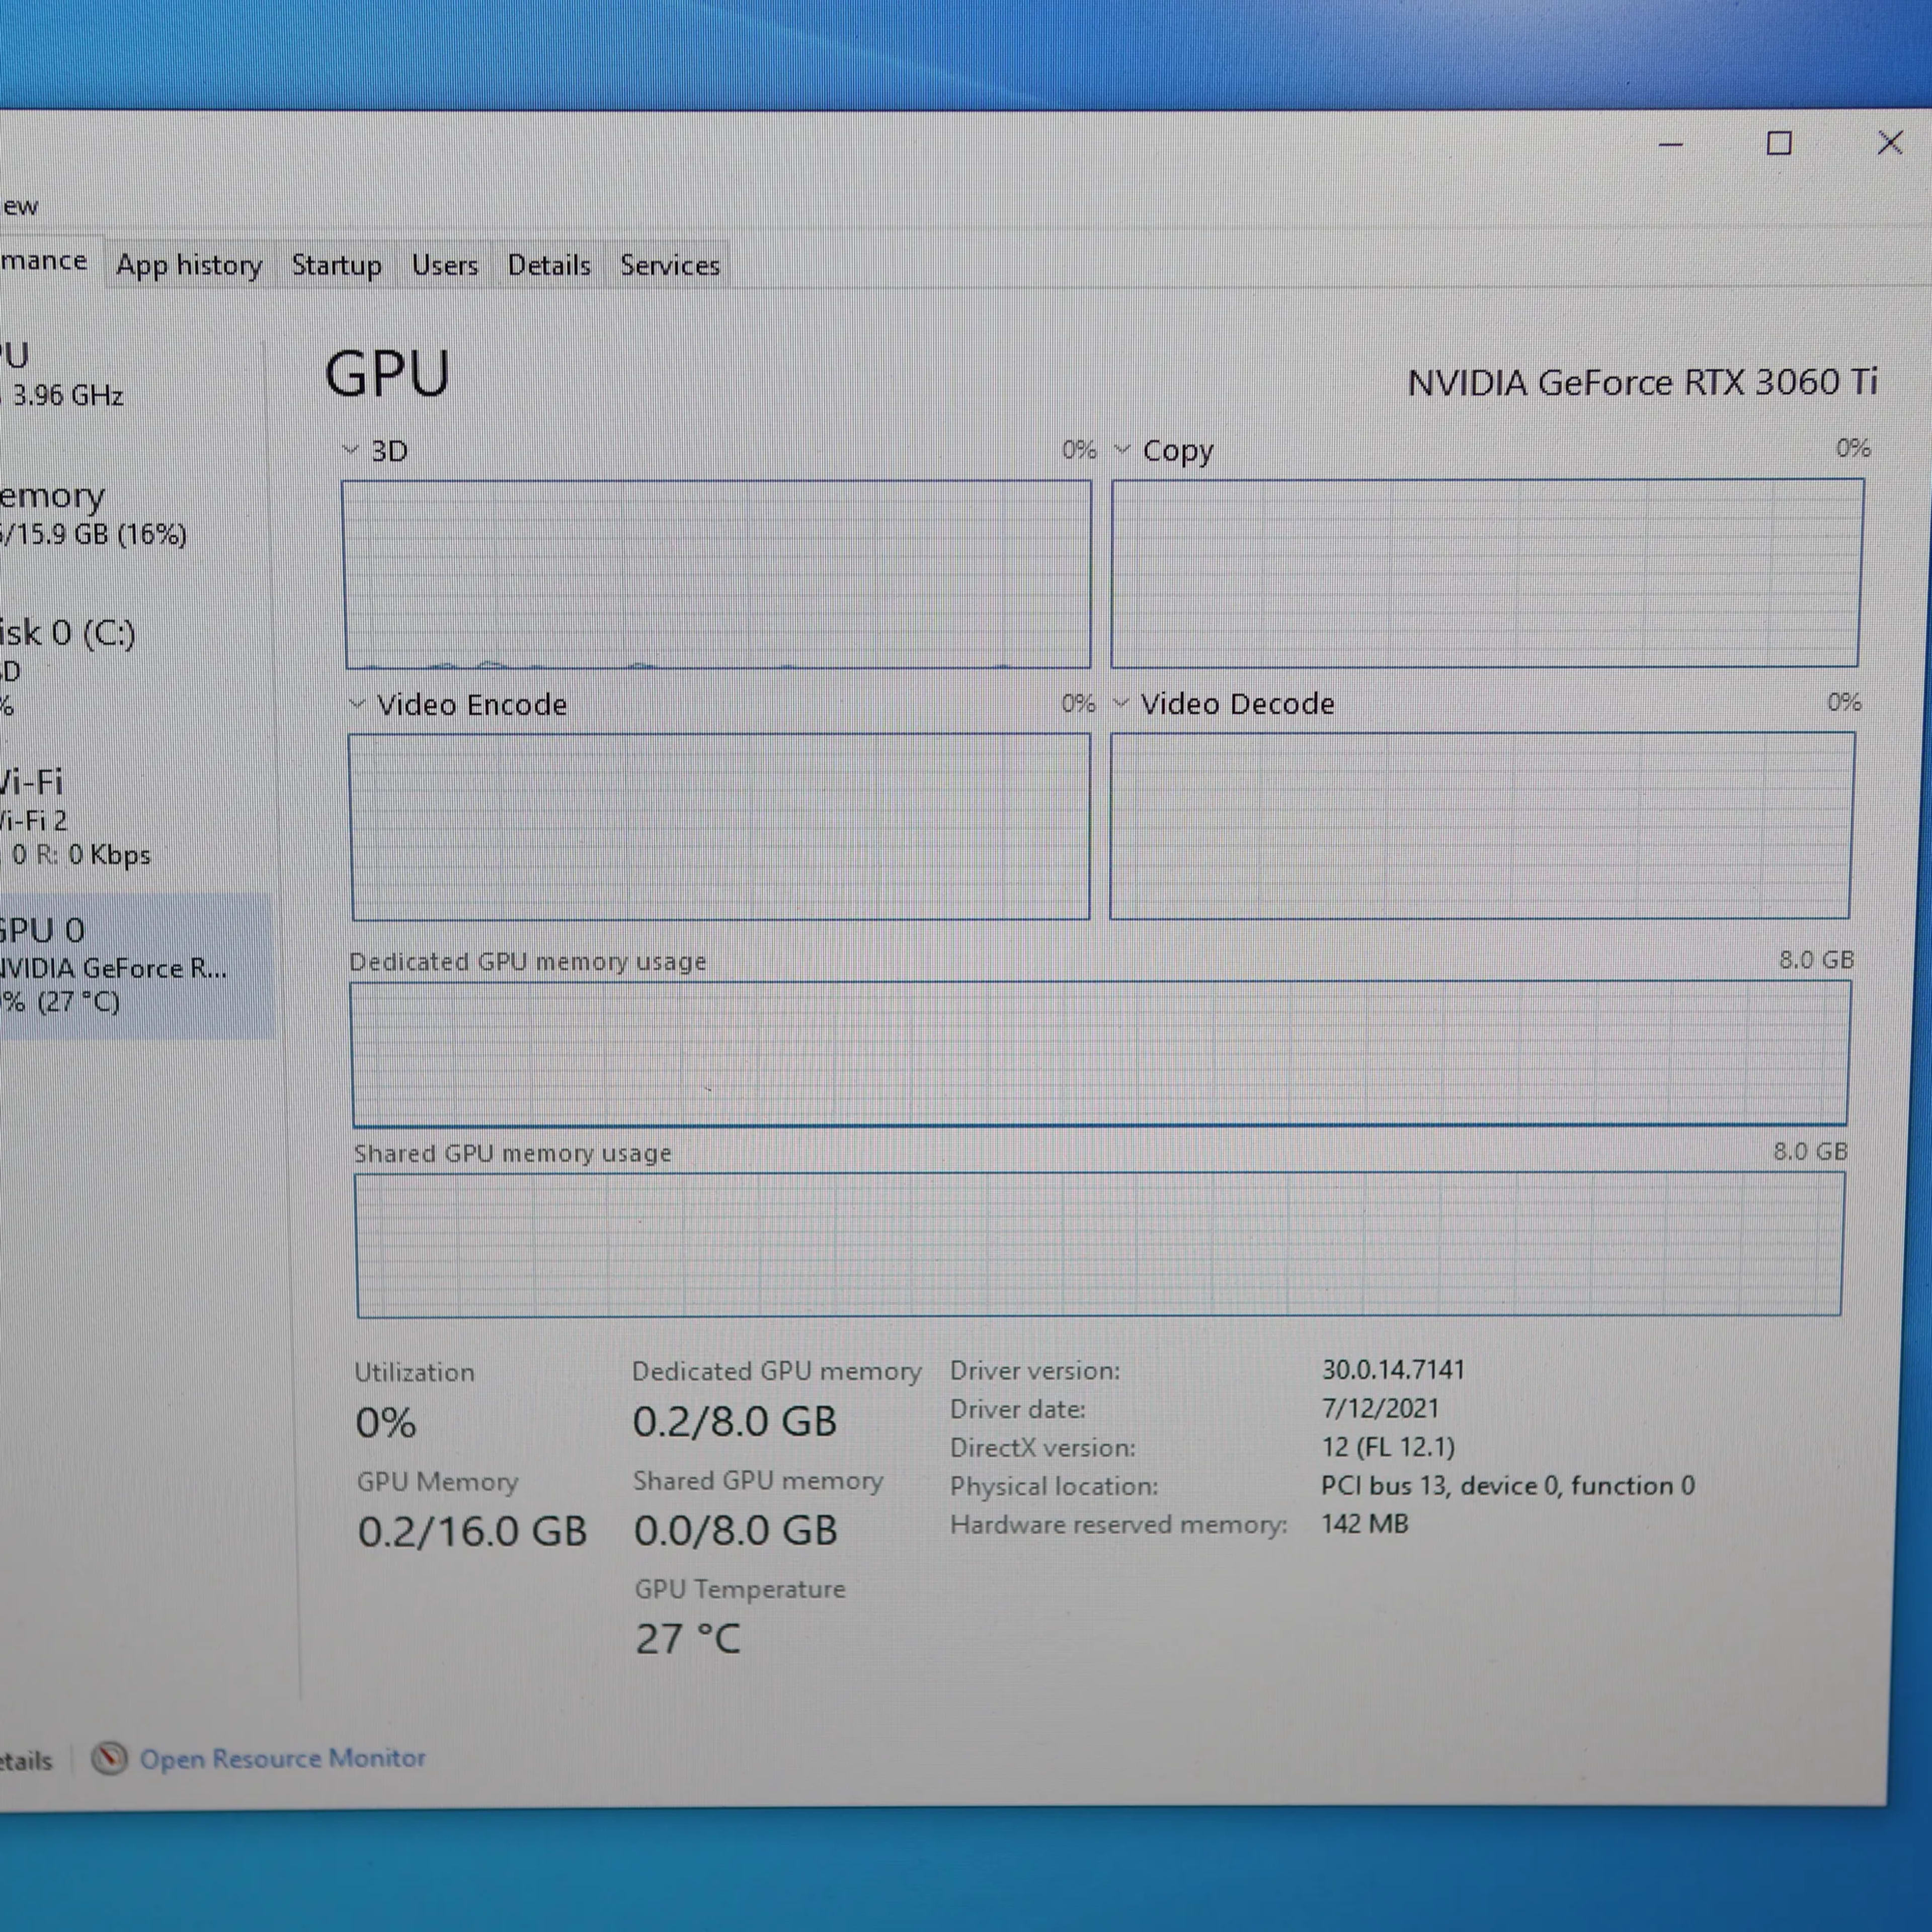The width and height of the screenshot is (1932, 1932).
Task: Open the Services tab
Action: tap(669, 265)
